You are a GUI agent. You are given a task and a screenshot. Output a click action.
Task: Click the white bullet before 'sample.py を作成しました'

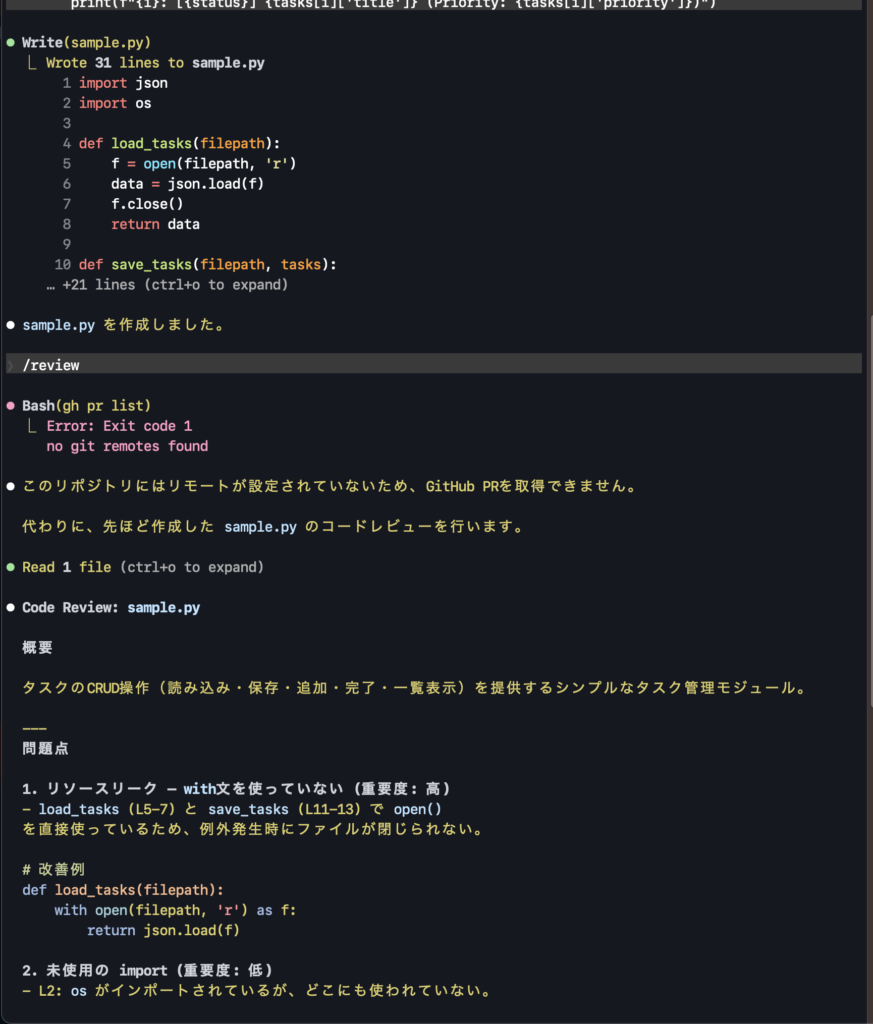point(10,325)
